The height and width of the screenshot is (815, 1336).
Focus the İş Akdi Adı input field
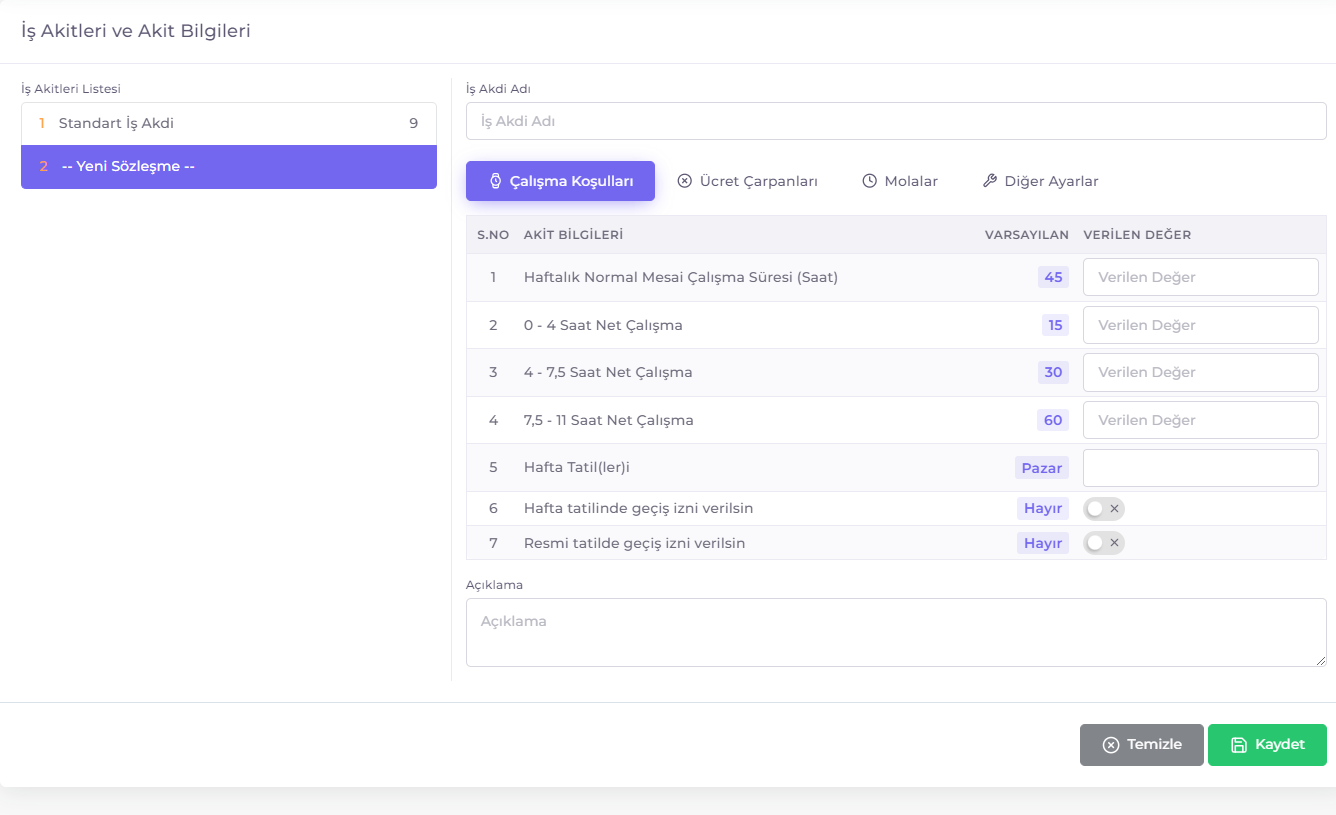[896, 121]
